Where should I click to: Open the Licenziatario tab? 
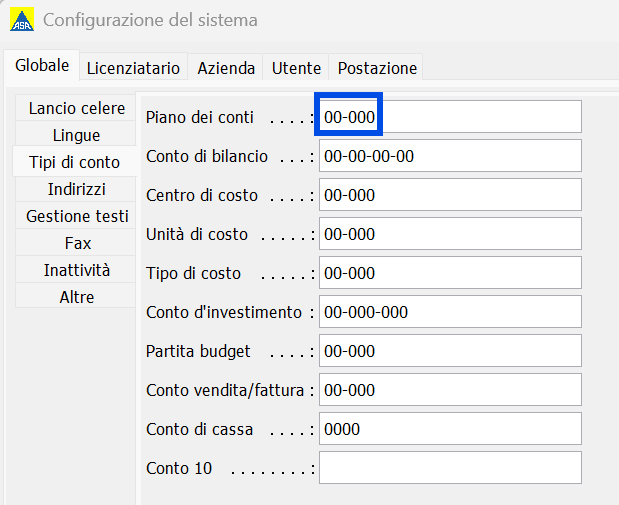pyautogui.click(x=133, y=68)
